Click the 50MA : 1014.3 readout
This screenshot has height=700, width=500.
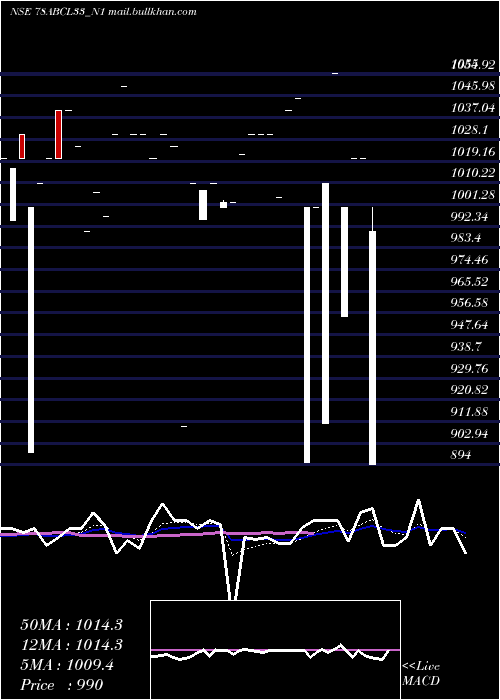pyautogui.click(x=71, y=625)
